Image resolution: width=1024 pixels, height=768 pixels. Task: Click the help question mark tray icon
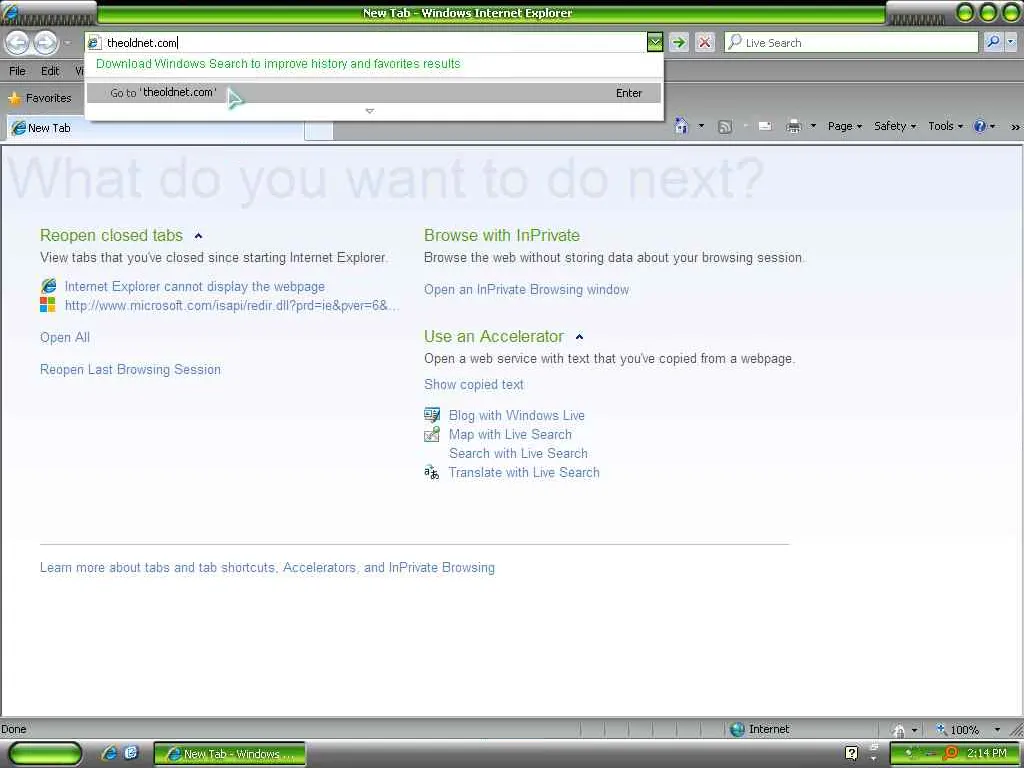tap(852, 753)
